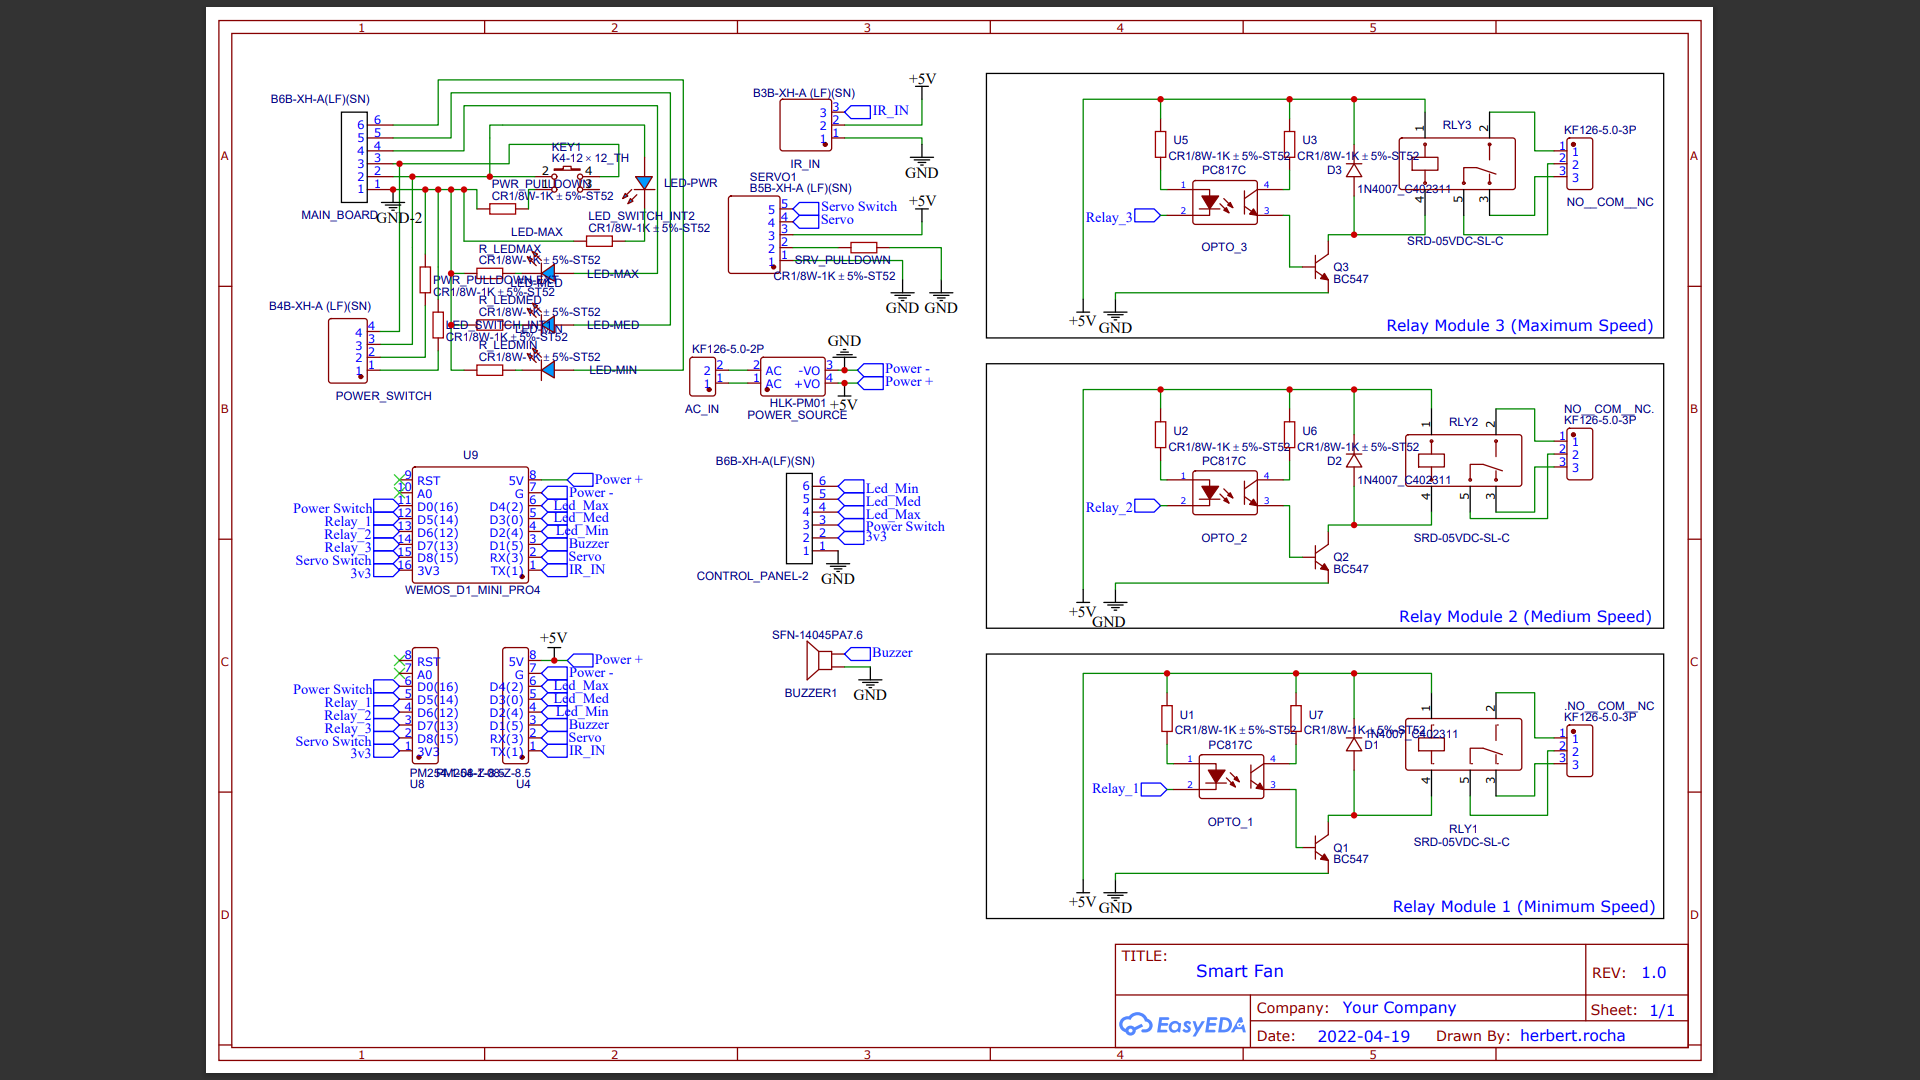This screenshot has width=1920, height=1080.
Task: Click the MAIN_BOARD B6B-XH-A connector
Action: [353, 157]
